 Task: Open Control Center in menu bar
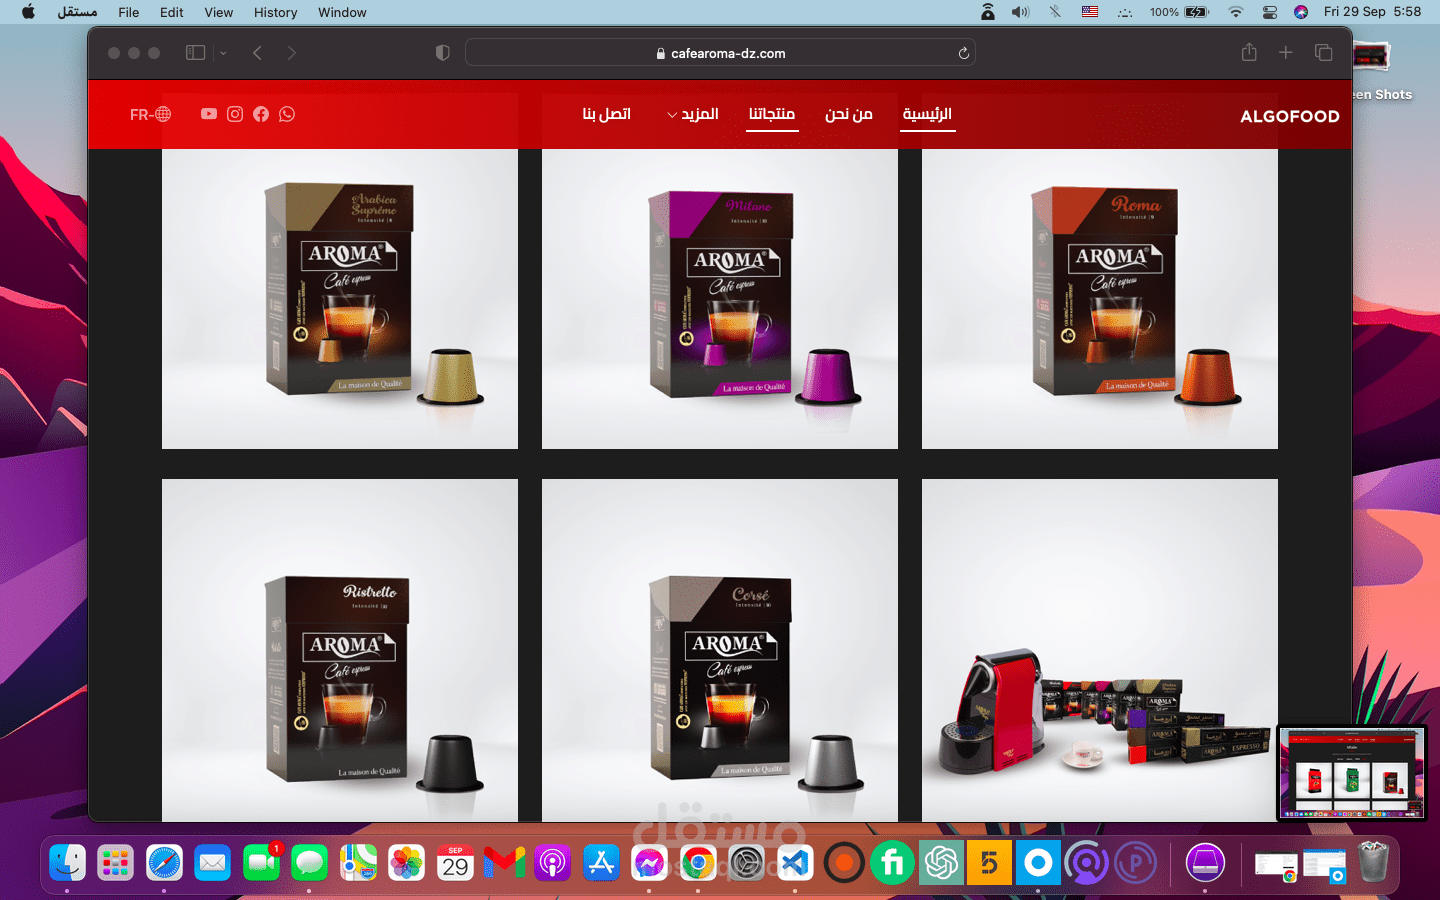click(x=1270, y=12)
